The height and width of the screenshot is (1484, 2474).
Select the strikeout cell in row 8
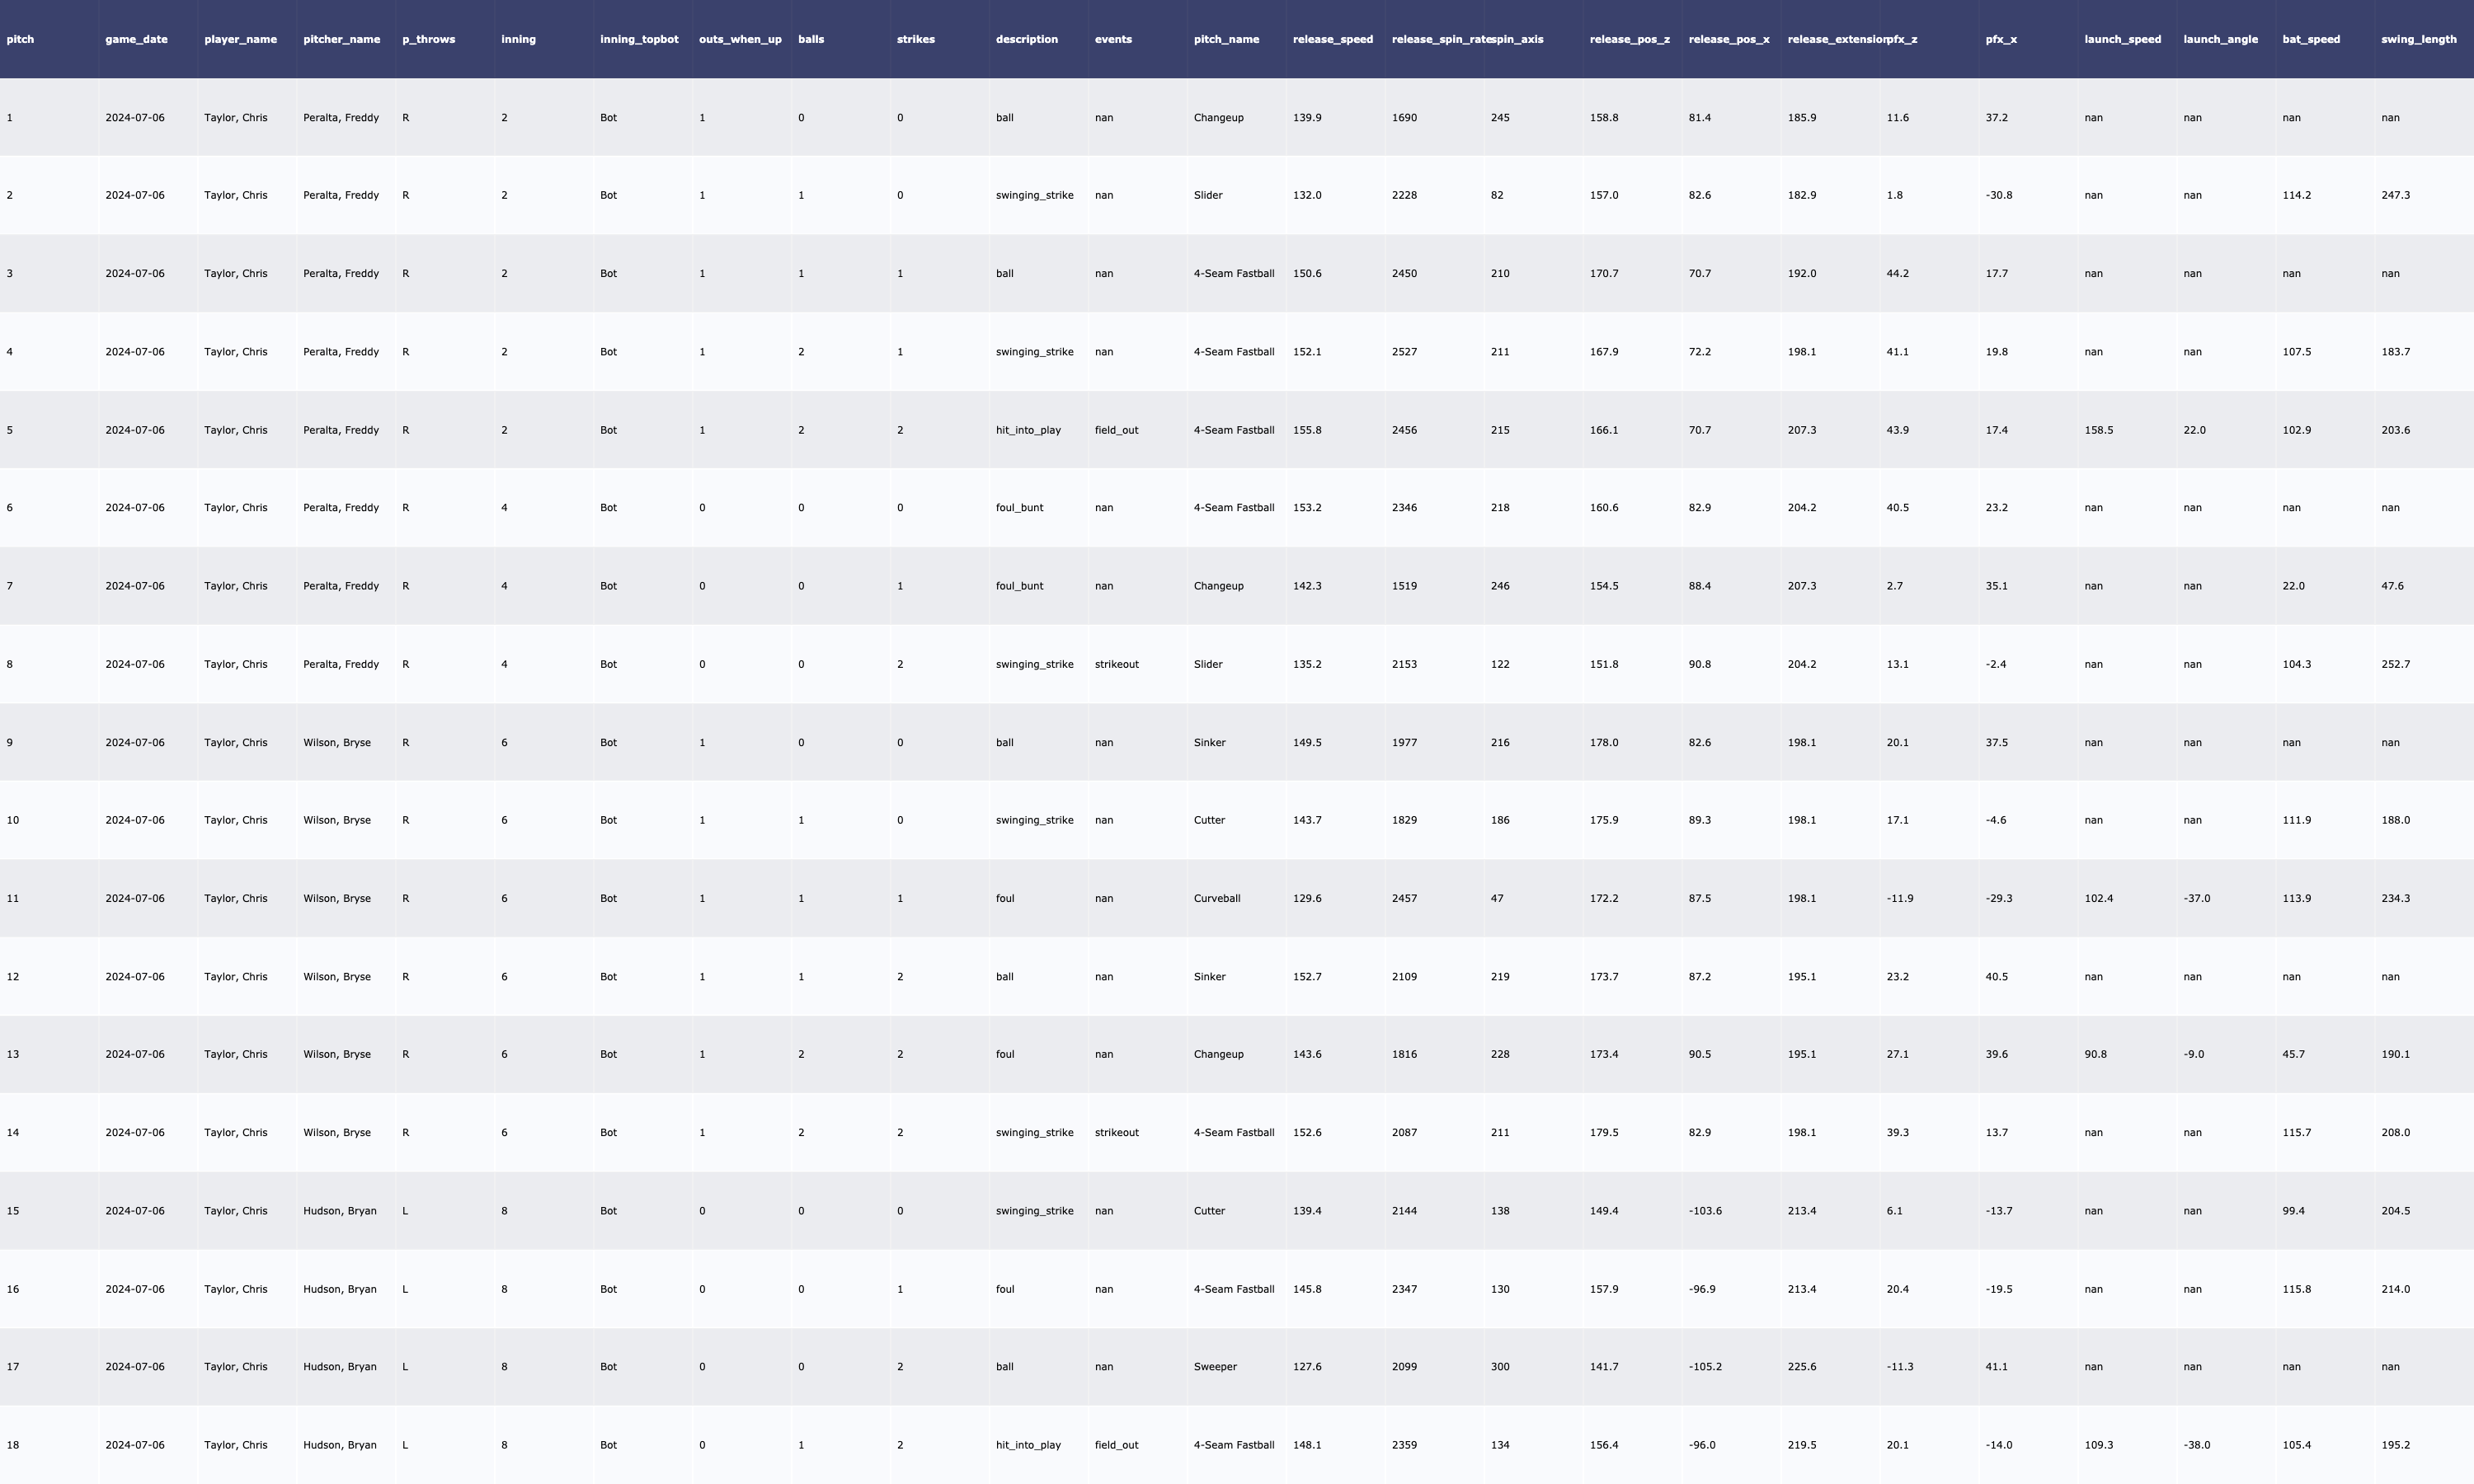coord(1116,664)
